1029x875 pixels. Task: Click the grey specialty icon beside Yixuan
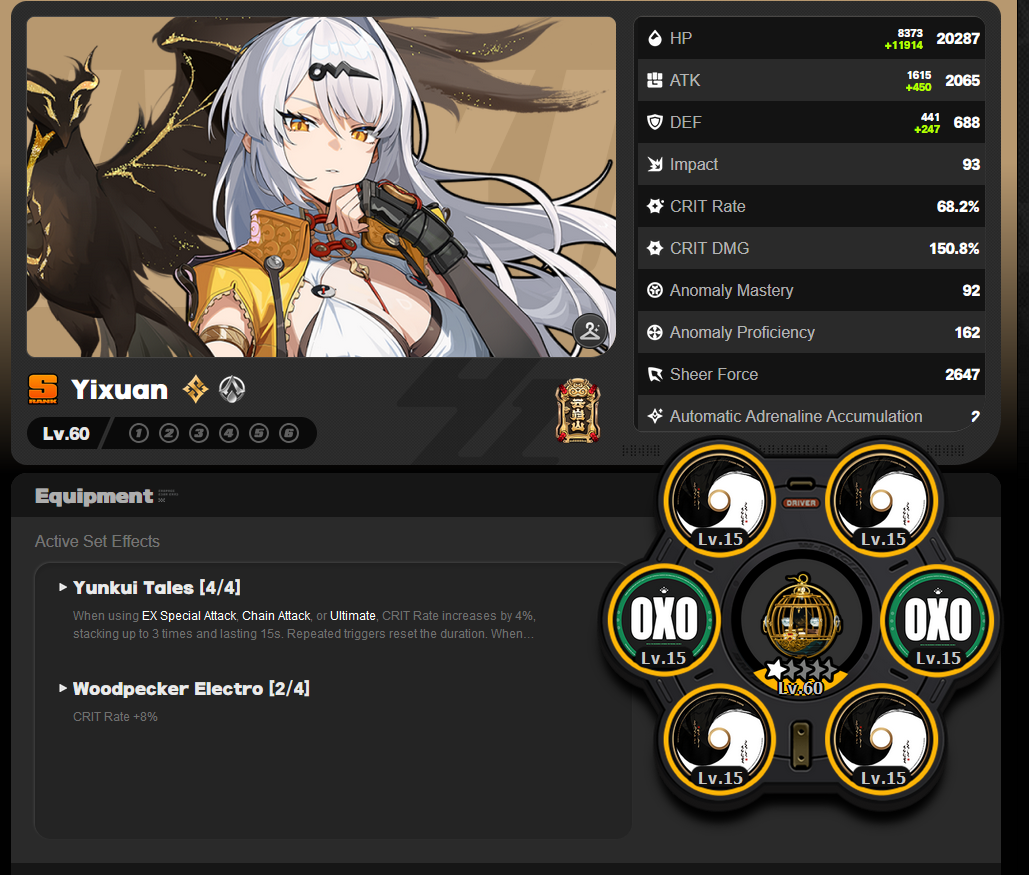[x=232, y=389]
